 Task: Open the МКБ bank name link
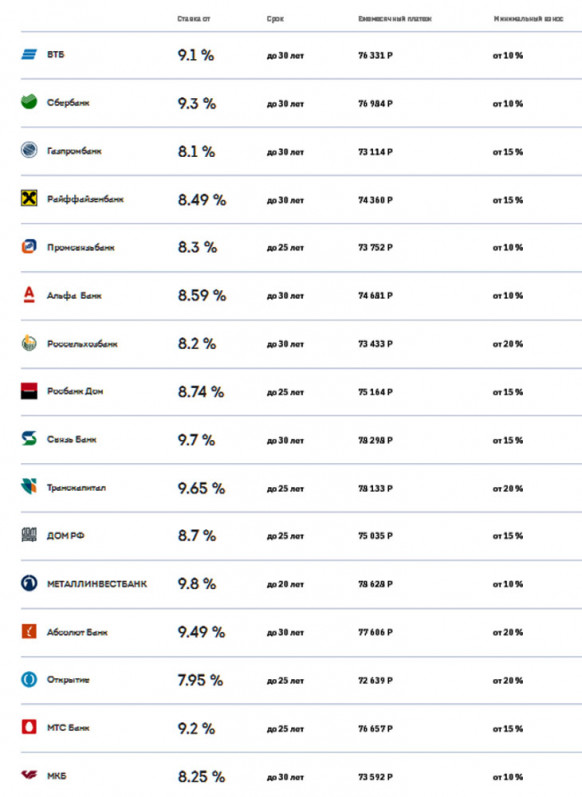pos(56,776)
